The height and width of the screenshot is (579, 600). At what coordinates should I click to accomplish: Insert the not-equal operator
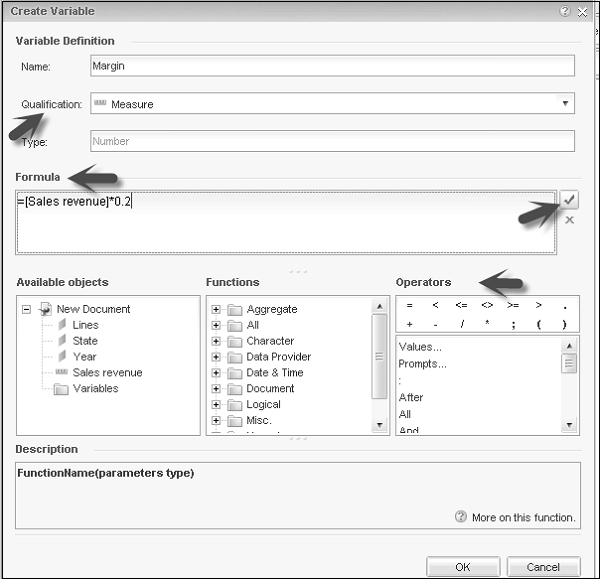(x=487, y=305)
